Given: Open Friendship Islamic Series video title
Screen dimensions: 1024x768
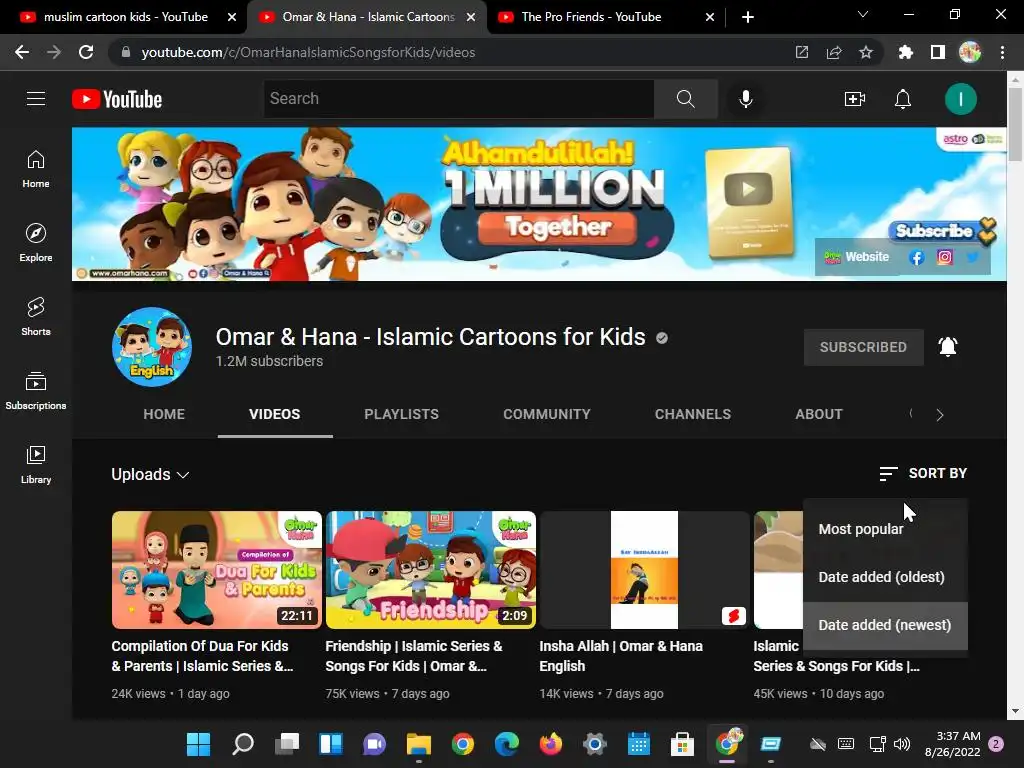Looking at the screenshot, I should 414,656.
